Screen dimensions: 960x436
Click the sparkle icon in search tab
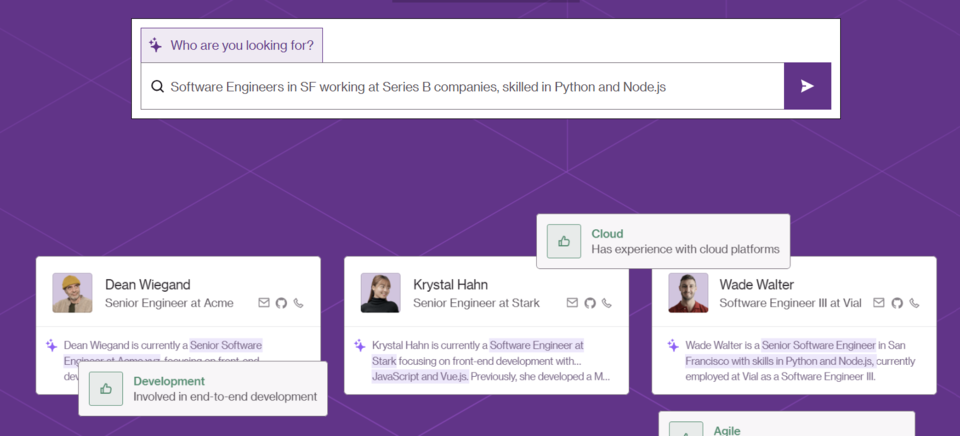tap(155, 45)
